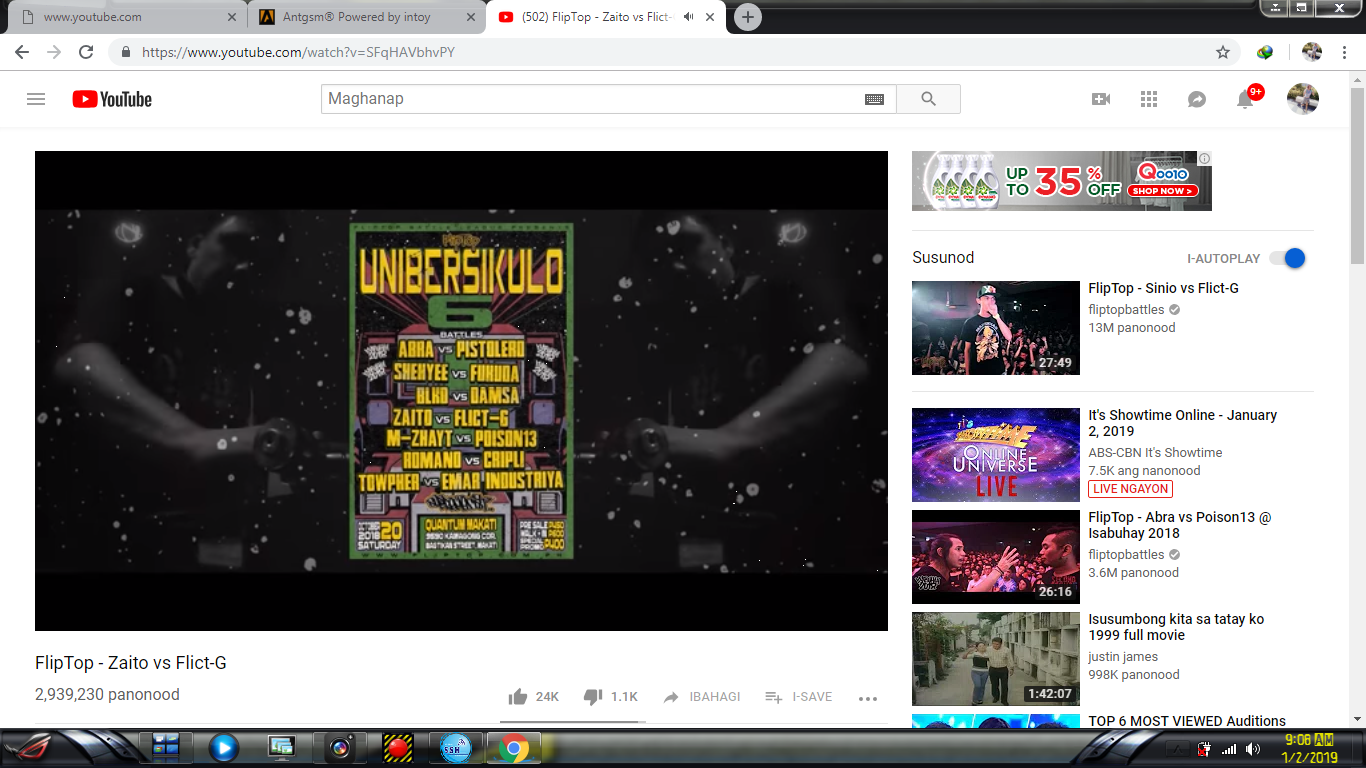Reload the page with refresh icon
The width and height of the screenshot is (1366, 768).
[x=86, y=52]
